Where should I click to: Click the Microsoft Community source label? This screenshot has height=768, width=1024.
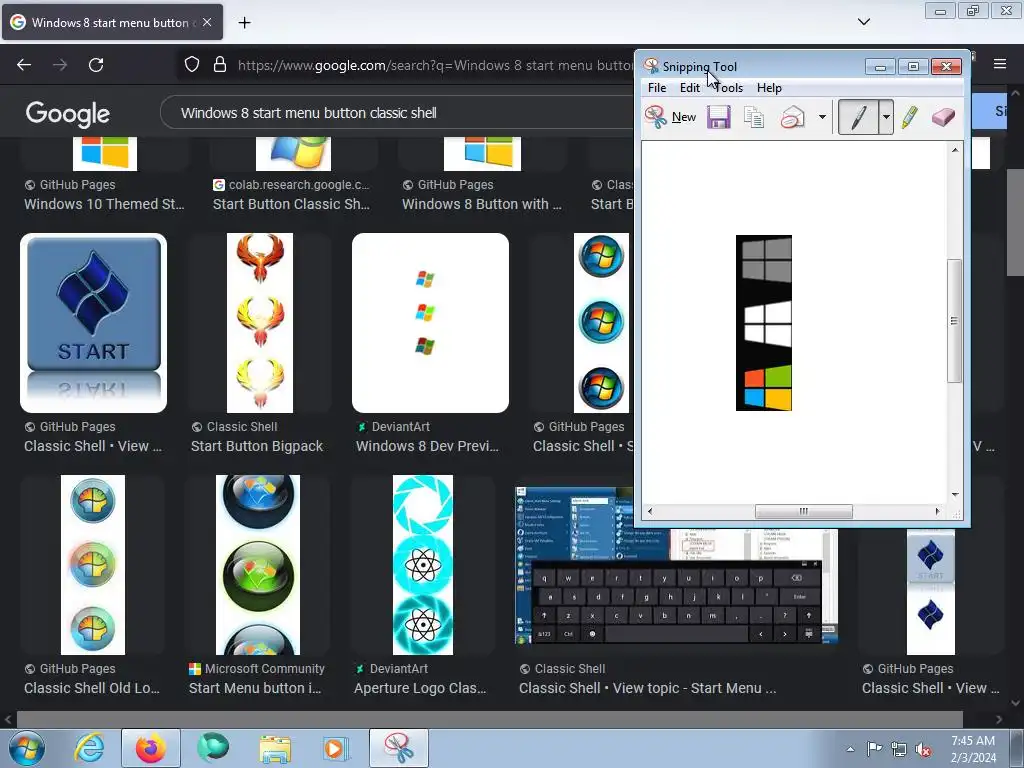264,669
